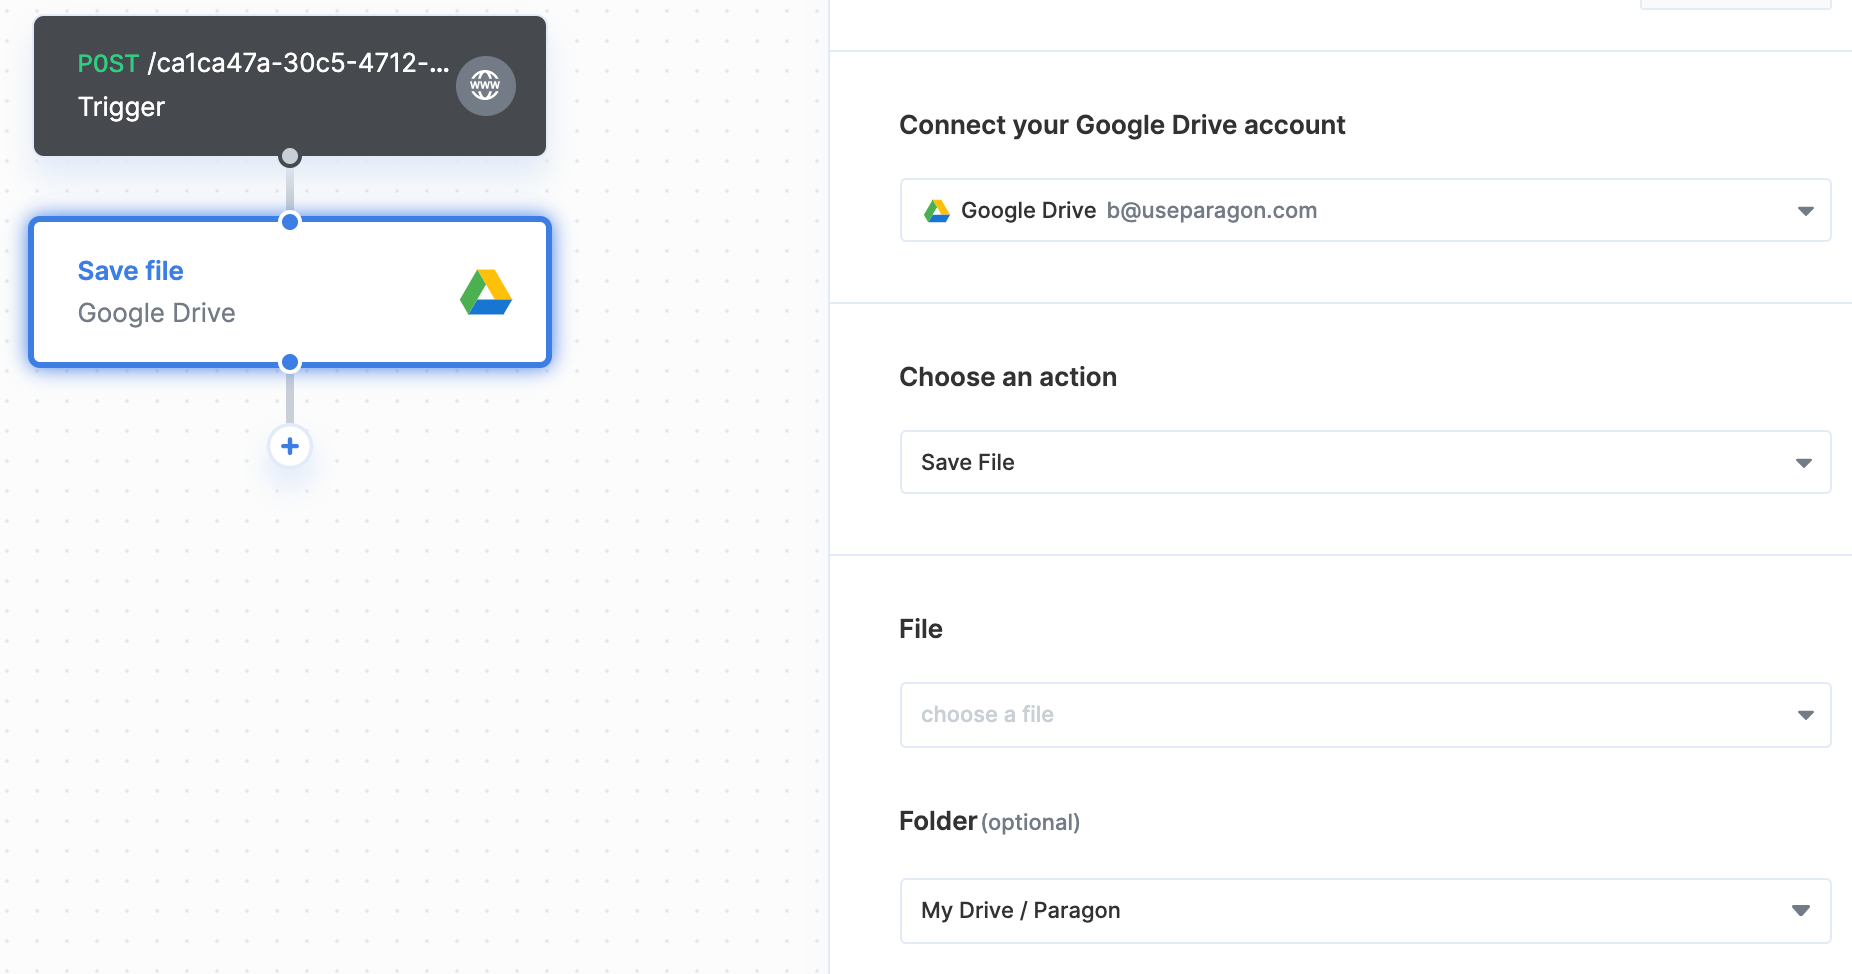Click the 'Choose an action' heading
The width and height of the screenshot is (1852, 974).
pos(1008,377)
